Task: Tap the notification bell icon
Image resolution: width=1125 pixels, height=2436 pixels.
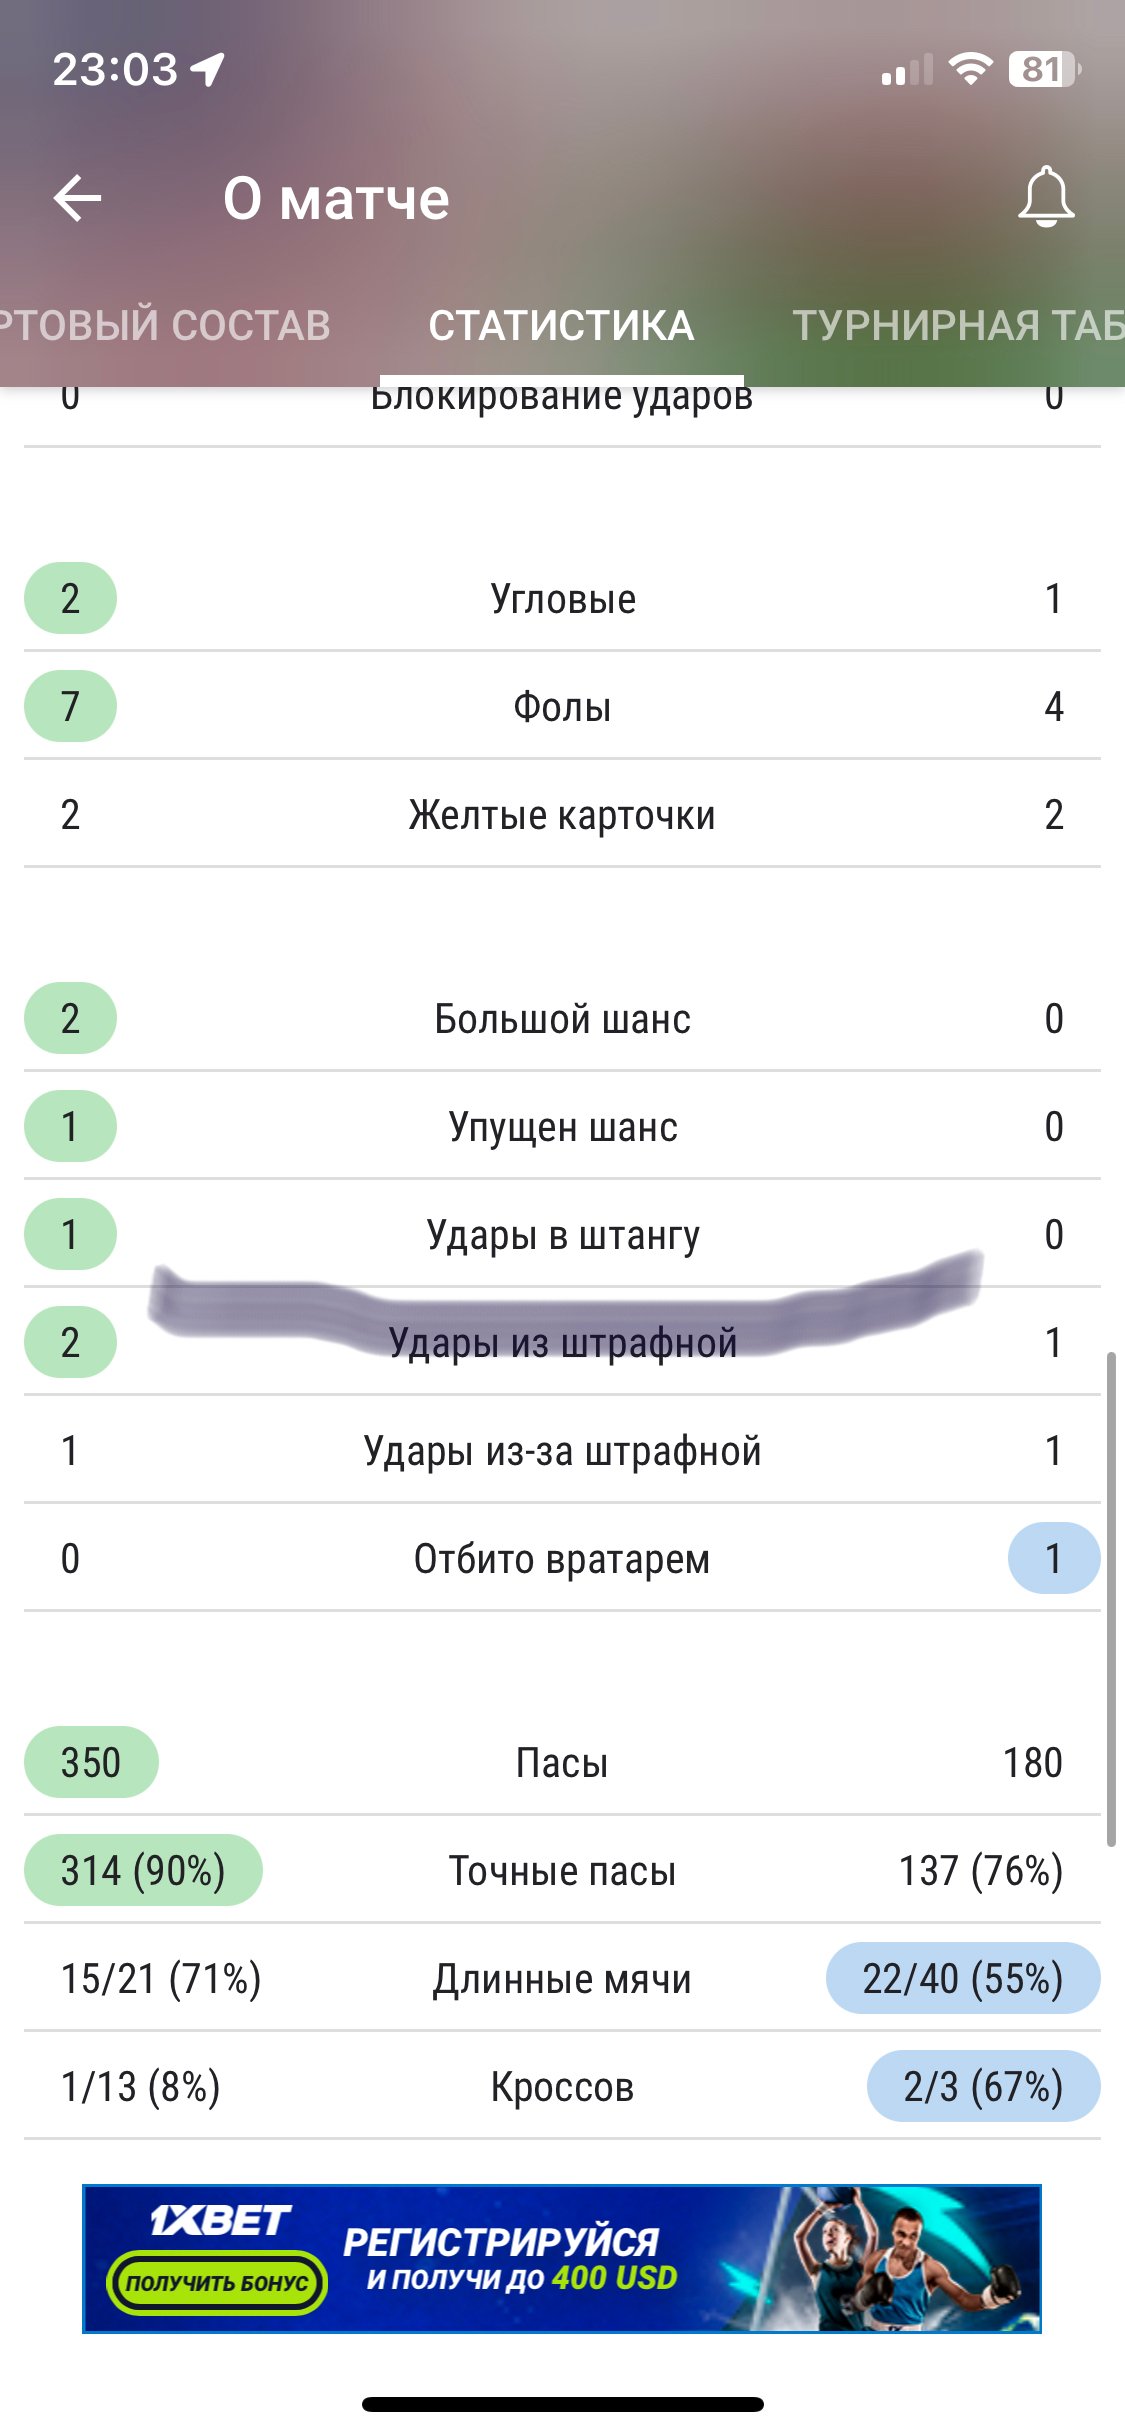Action: point(1045,197)
